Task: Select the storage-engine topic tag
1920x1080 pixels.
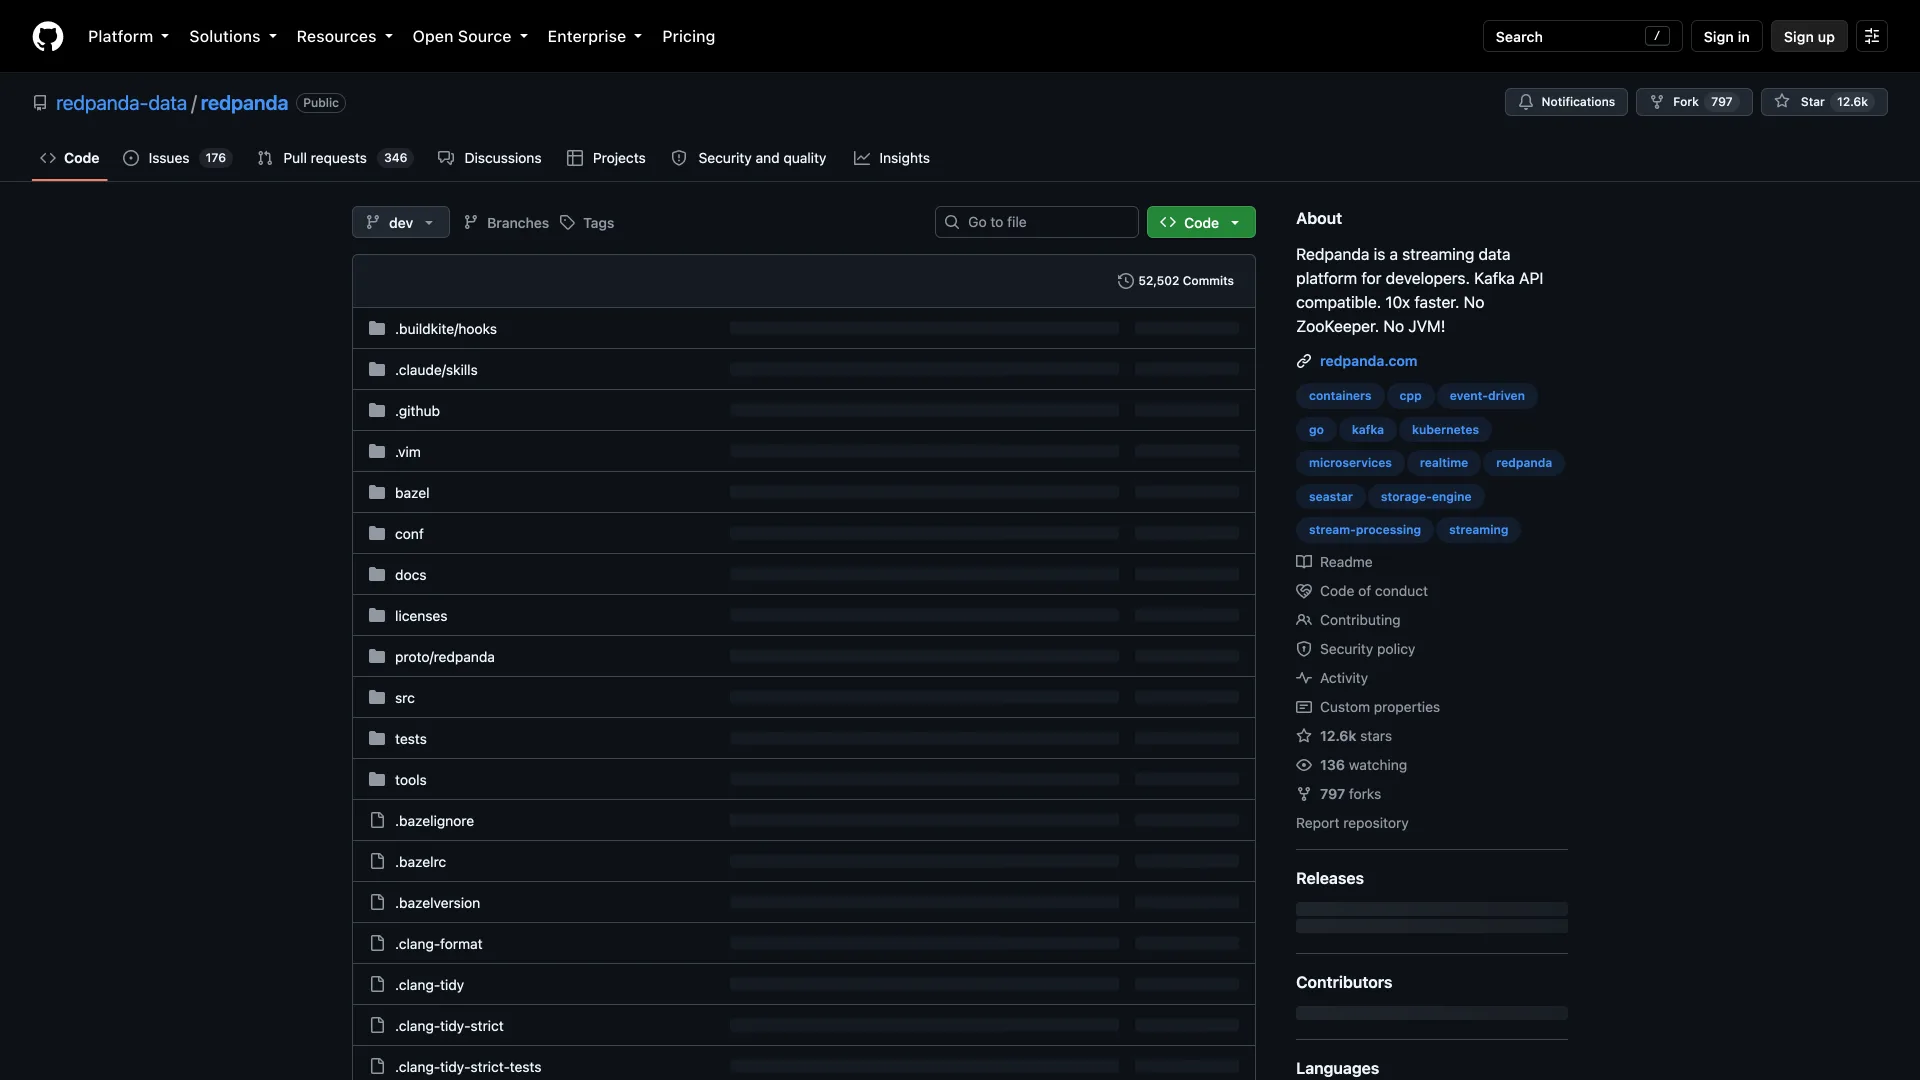Action: pyautogui.click(x=1425, y=497)
